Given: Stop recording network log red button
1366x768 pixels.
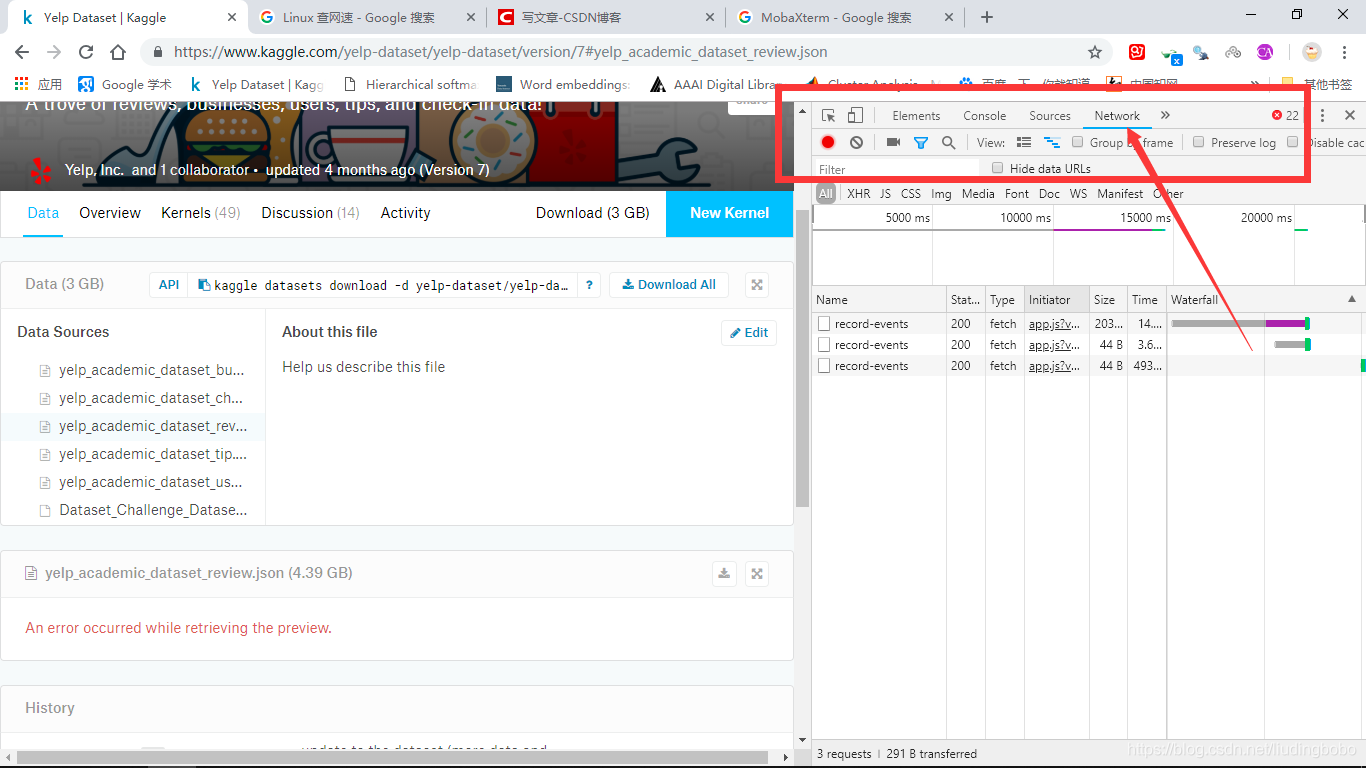Looking at the screenshot, I should pos(828,142).
